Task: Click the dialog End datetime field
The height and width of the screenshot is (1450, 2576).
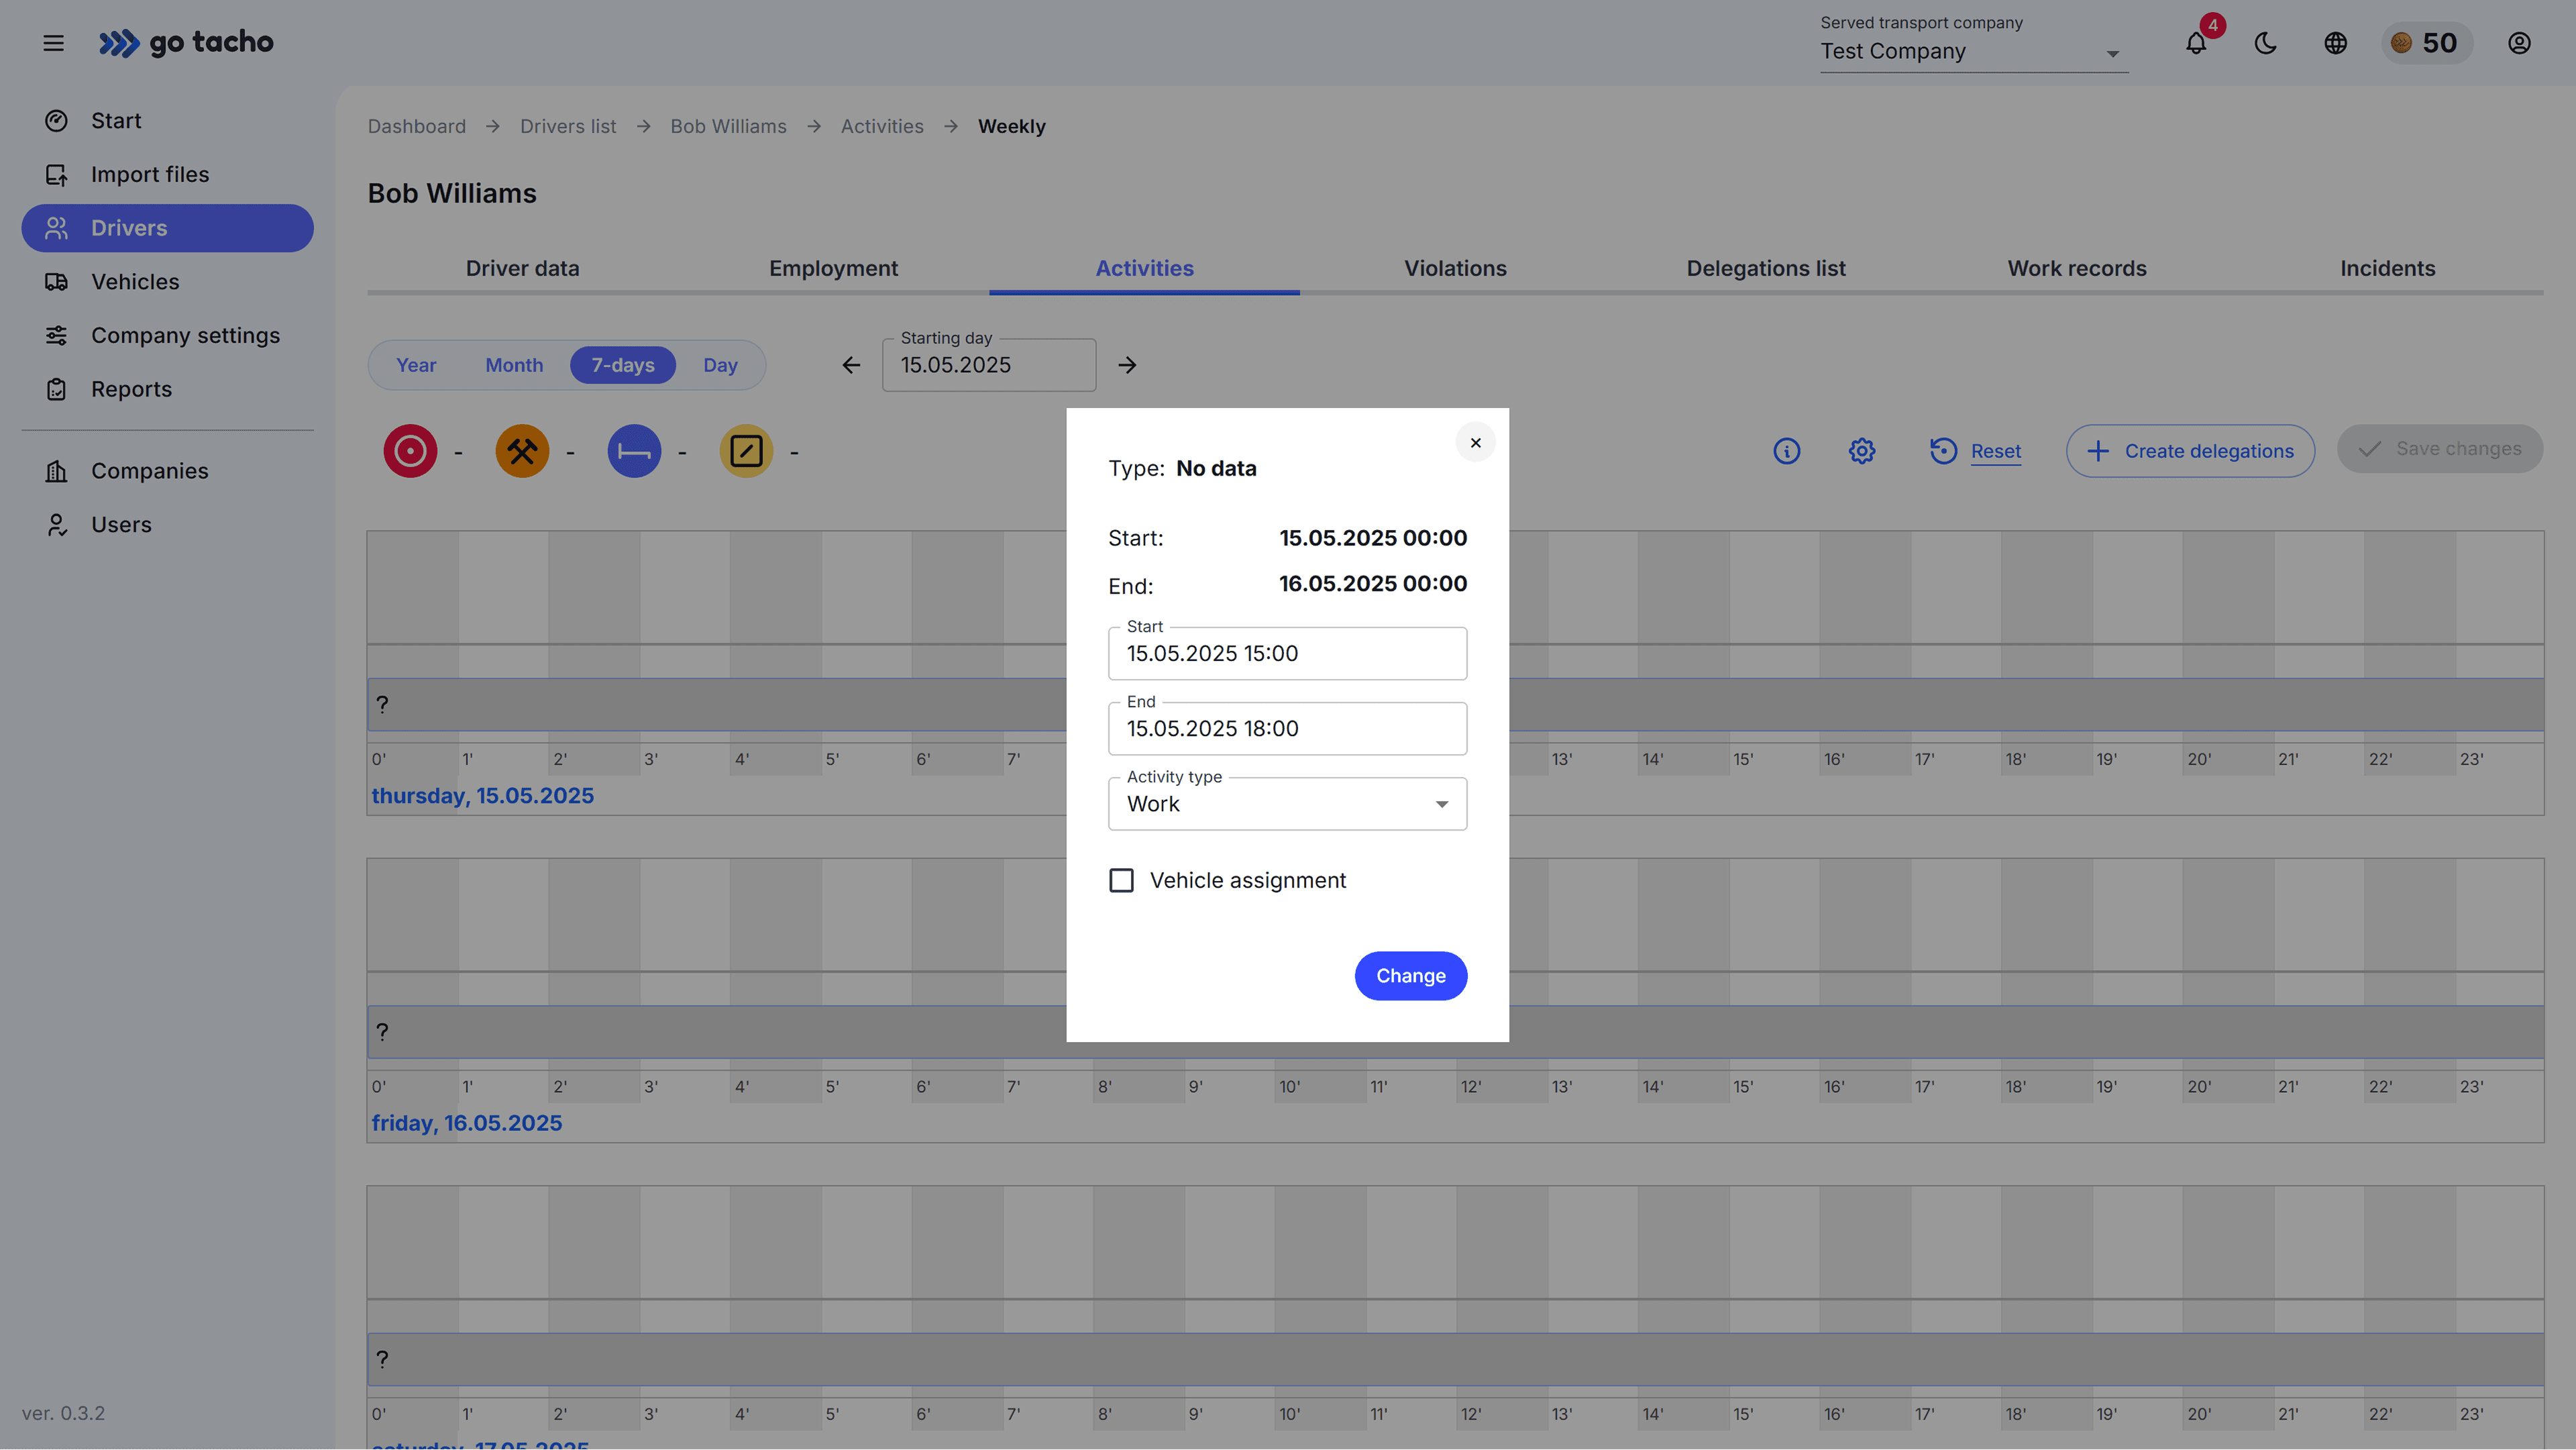Action: [1287, 728]
